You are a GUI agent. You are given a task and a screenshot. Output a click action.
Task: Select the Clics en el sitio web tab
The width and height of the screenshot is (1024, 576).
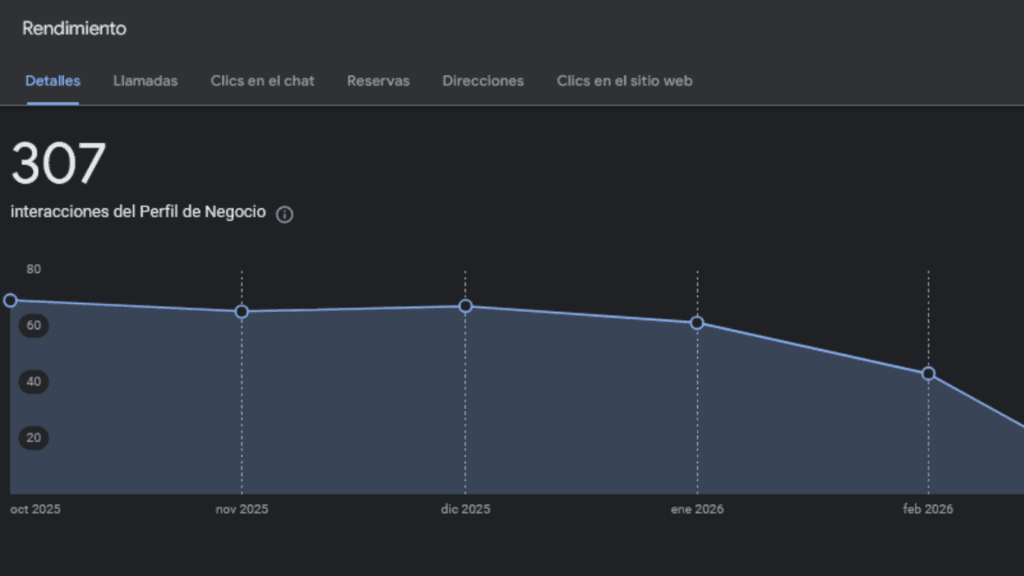point(624,81)
